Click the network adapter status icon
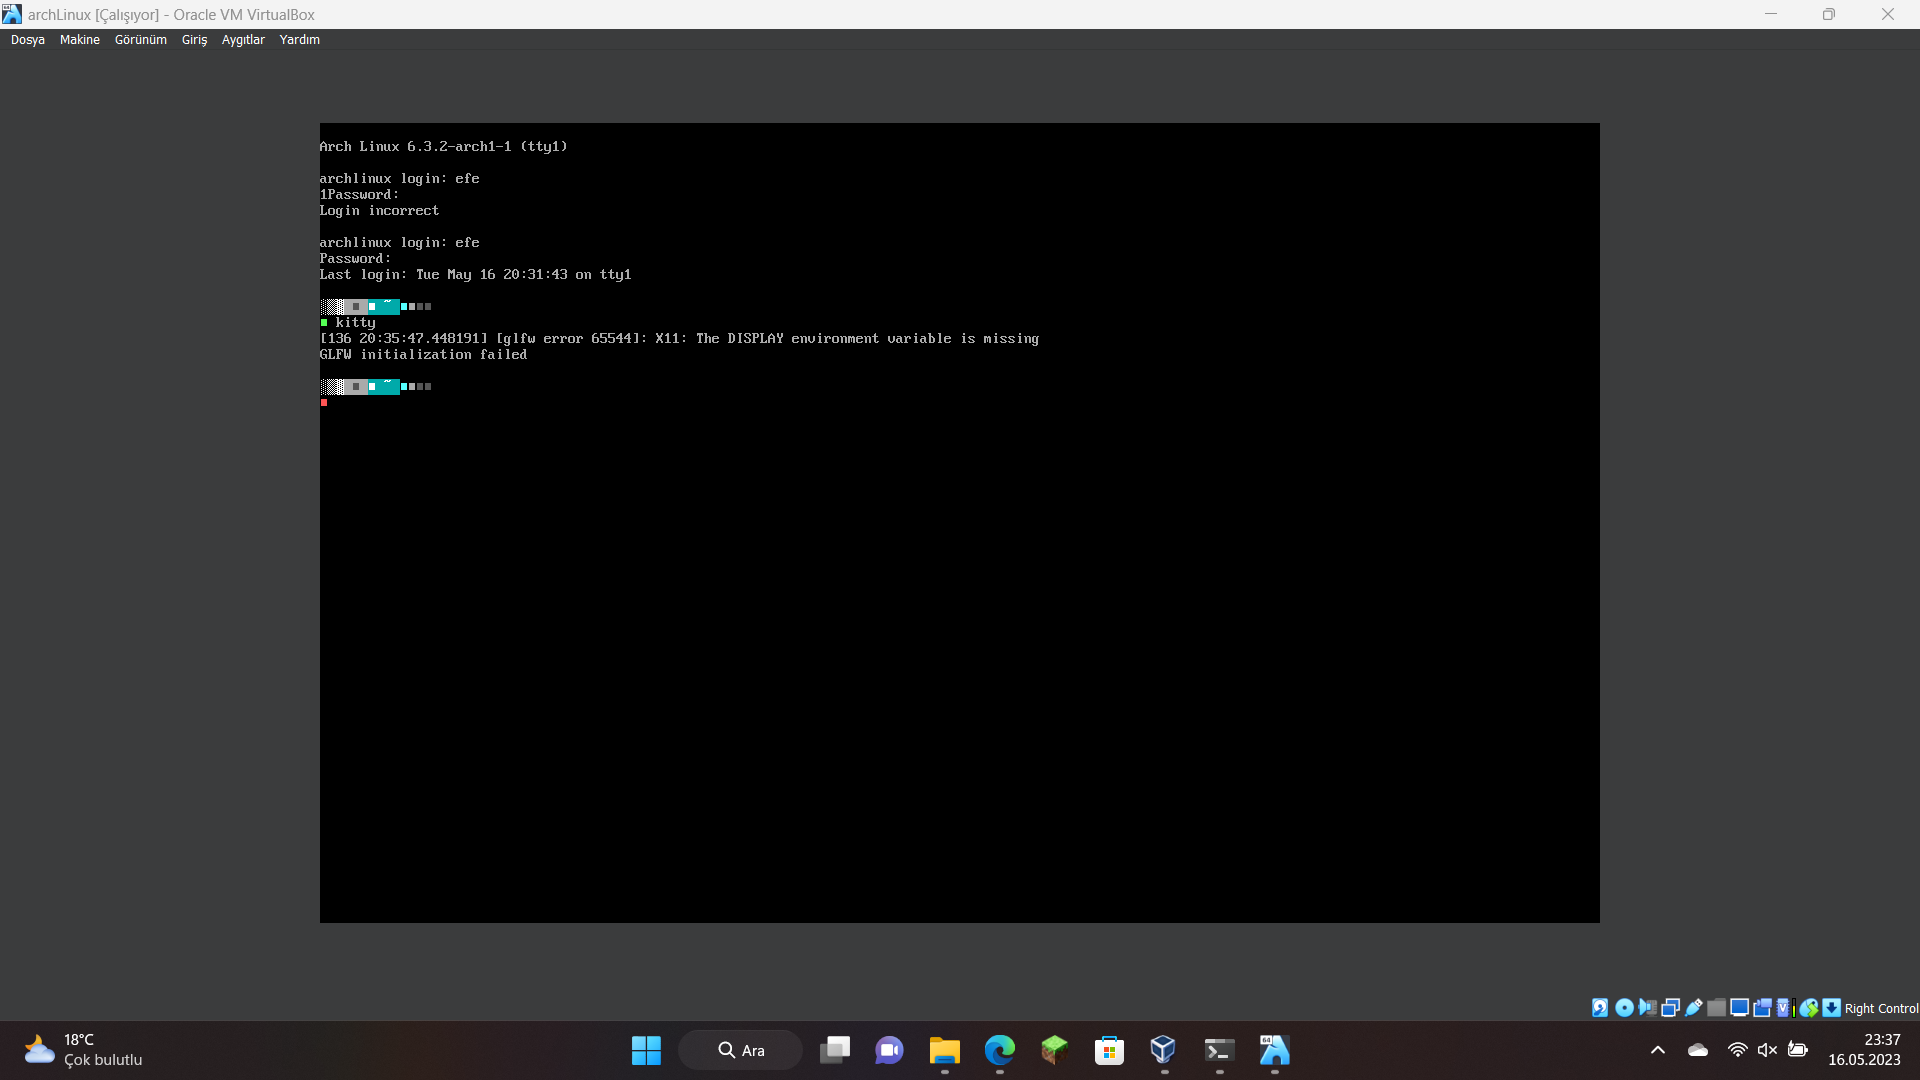 [1670, 1008]
